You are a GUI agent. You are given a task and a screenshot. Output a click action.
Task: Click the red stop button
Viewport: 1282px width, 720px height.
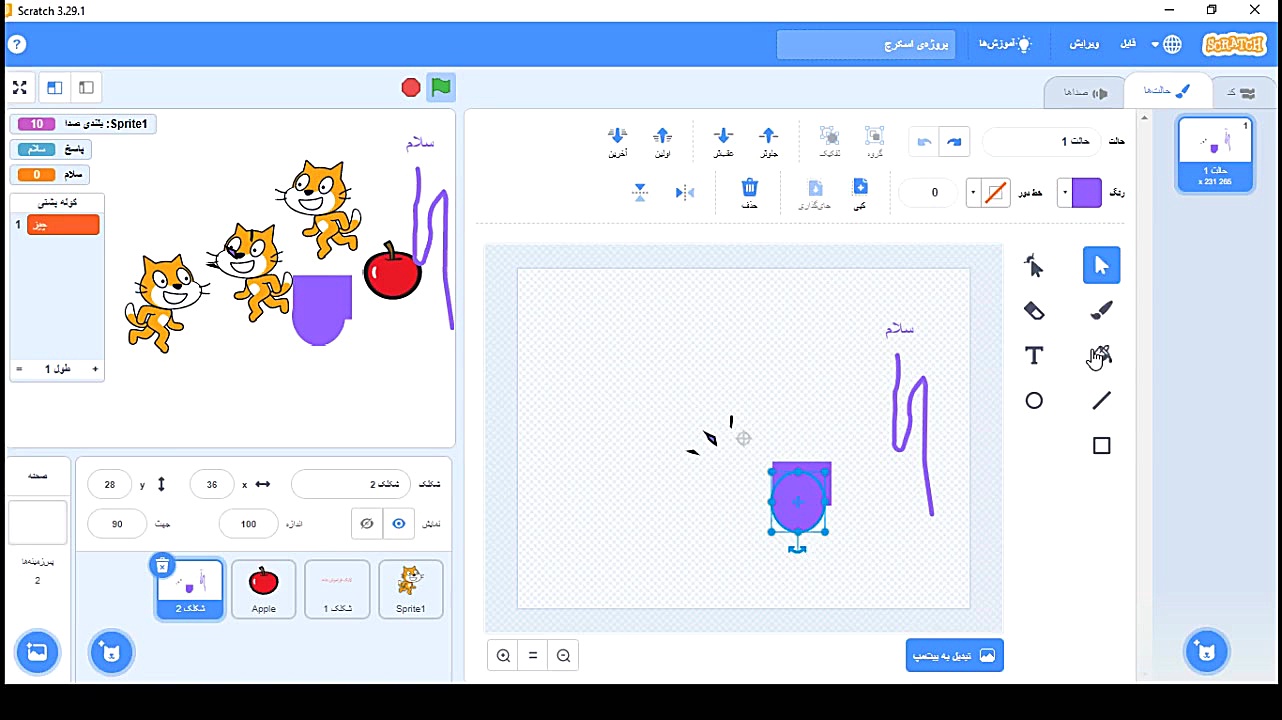click(x=410, y=88)
